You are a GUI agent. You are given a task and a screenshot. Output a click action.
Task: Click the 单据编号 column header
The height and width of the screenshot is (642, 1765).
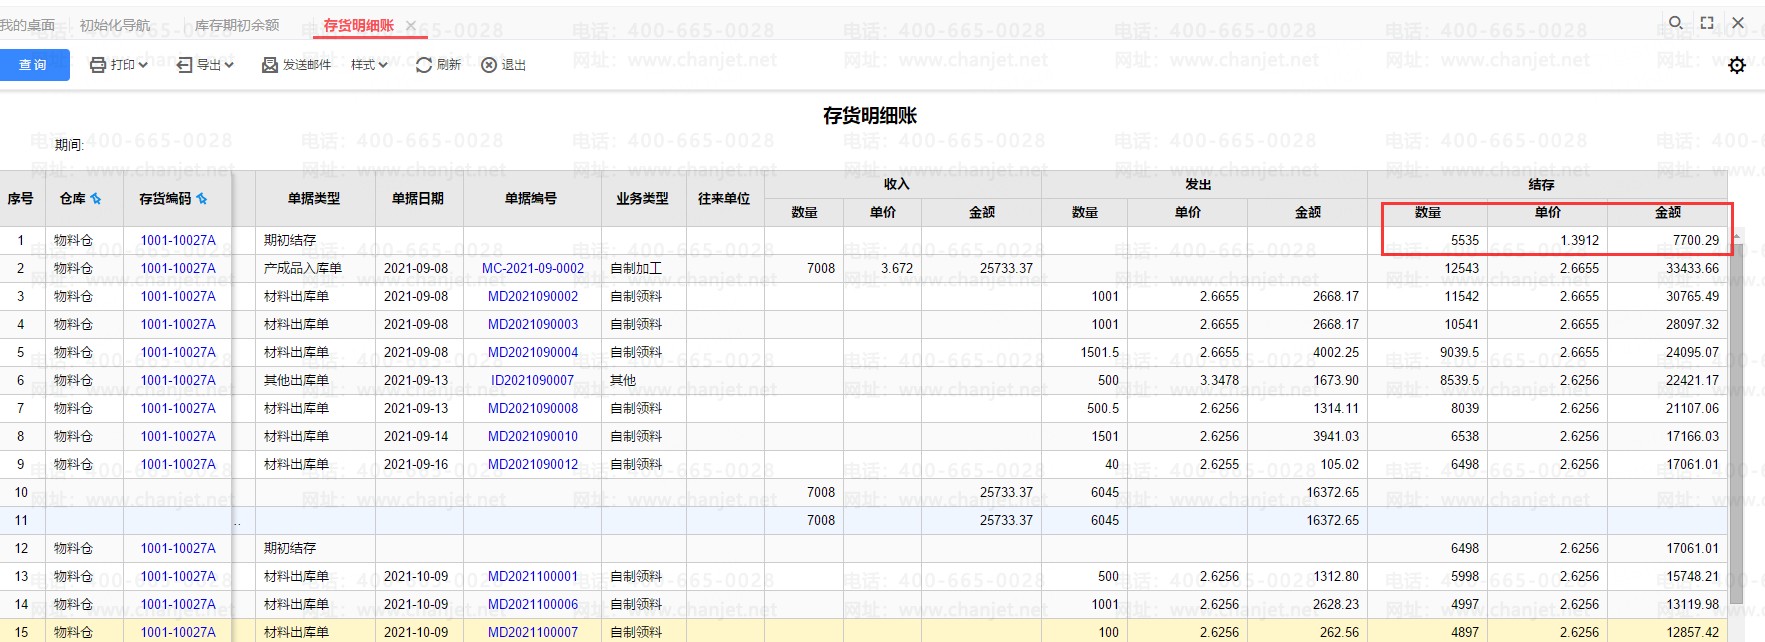pos(531,199)
